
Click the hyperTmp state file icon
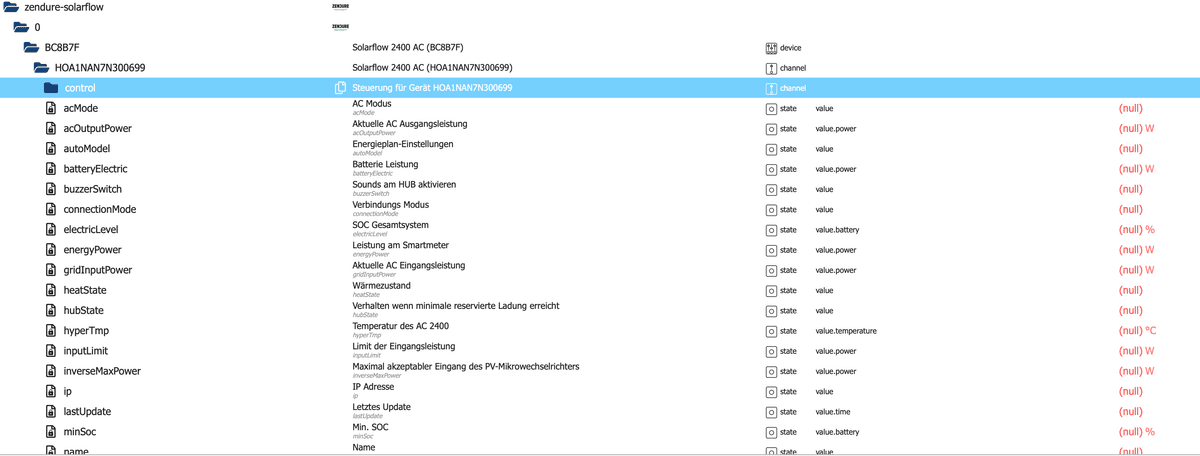pos(51,331)
